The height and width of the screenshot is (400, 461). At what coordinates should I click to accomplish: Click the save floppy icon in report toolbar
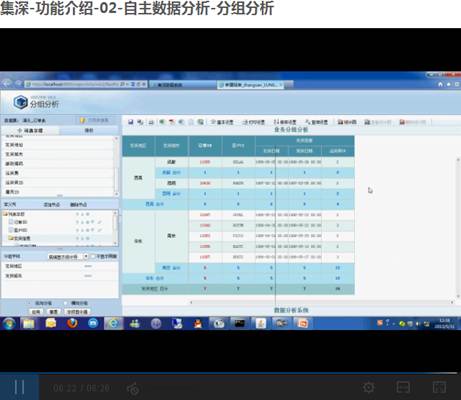point(131,122)
